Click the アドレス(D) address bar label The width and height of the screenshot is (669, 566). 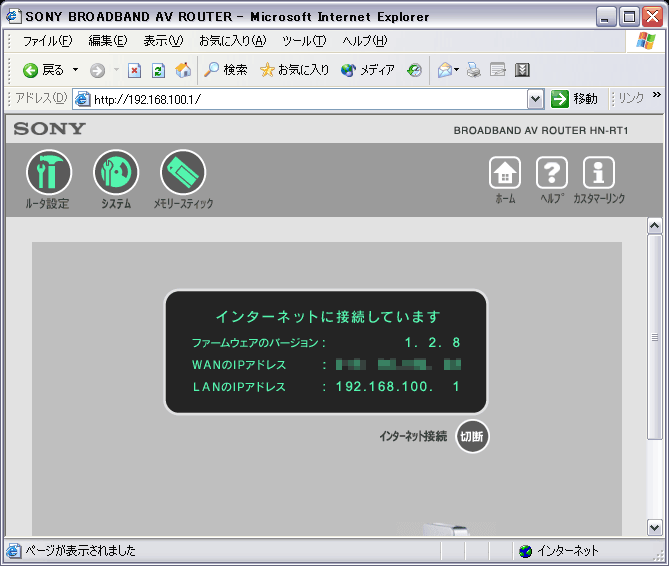[x=41, y=99]
